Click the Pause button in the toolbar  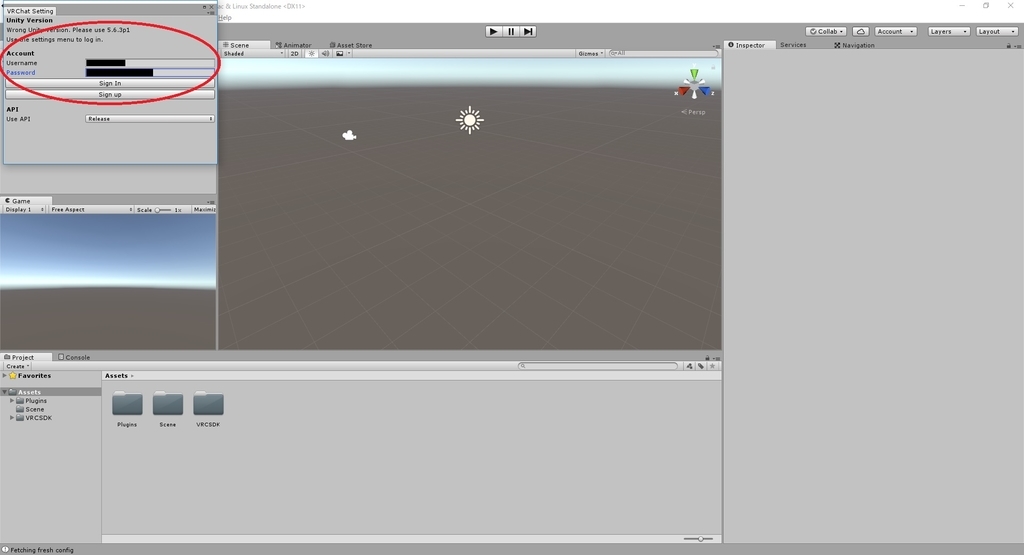[511, 31]
